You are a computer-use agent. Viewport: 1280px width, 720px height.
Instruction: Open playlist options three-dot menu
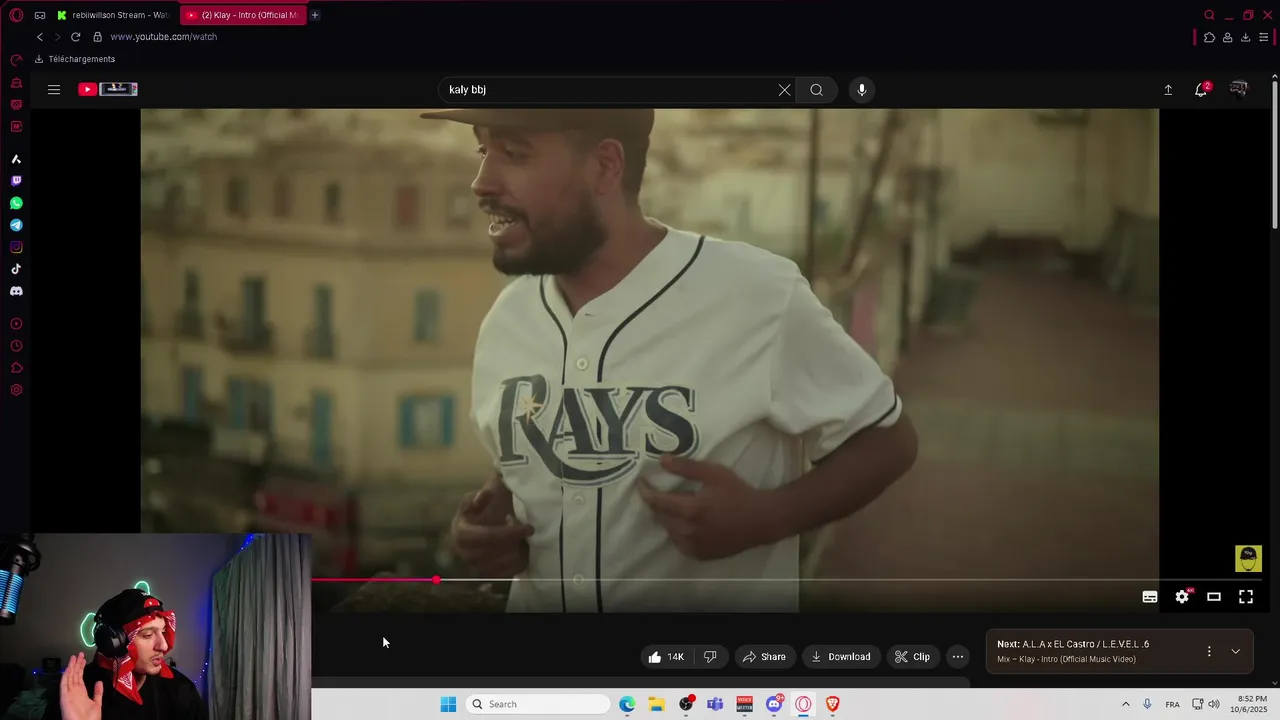tap(1209, 651)
